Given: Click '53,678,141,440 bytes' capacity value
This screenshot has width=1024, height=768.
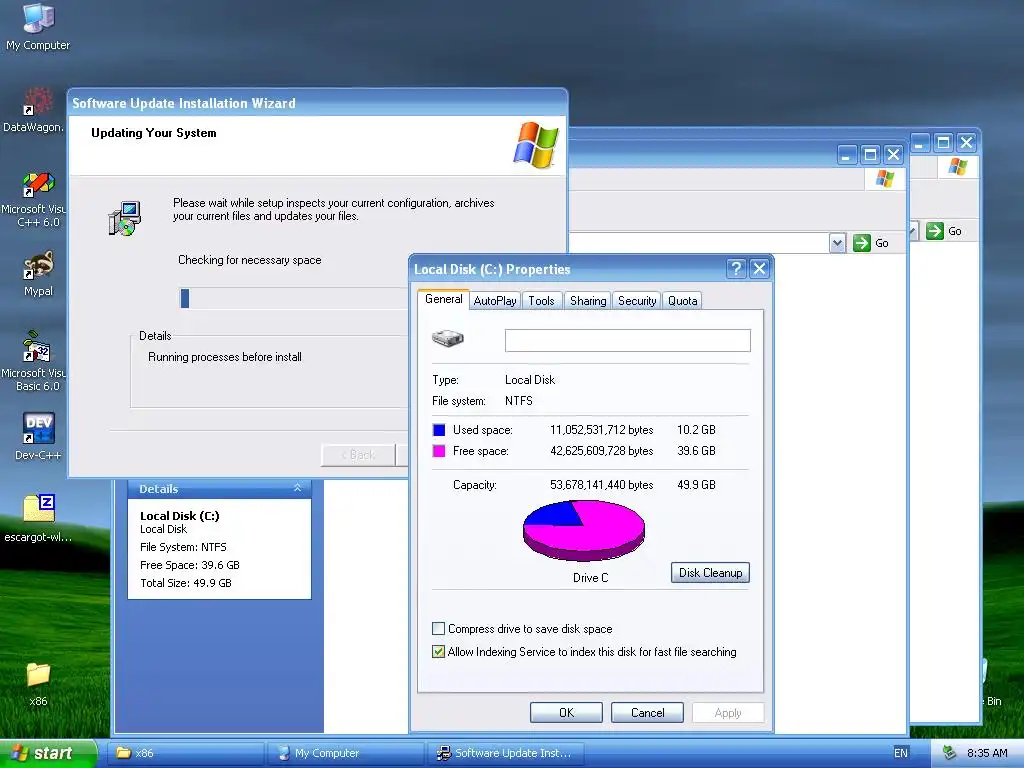Looking at the screenshot, I should pyautogui.click(x=601, y=485).
